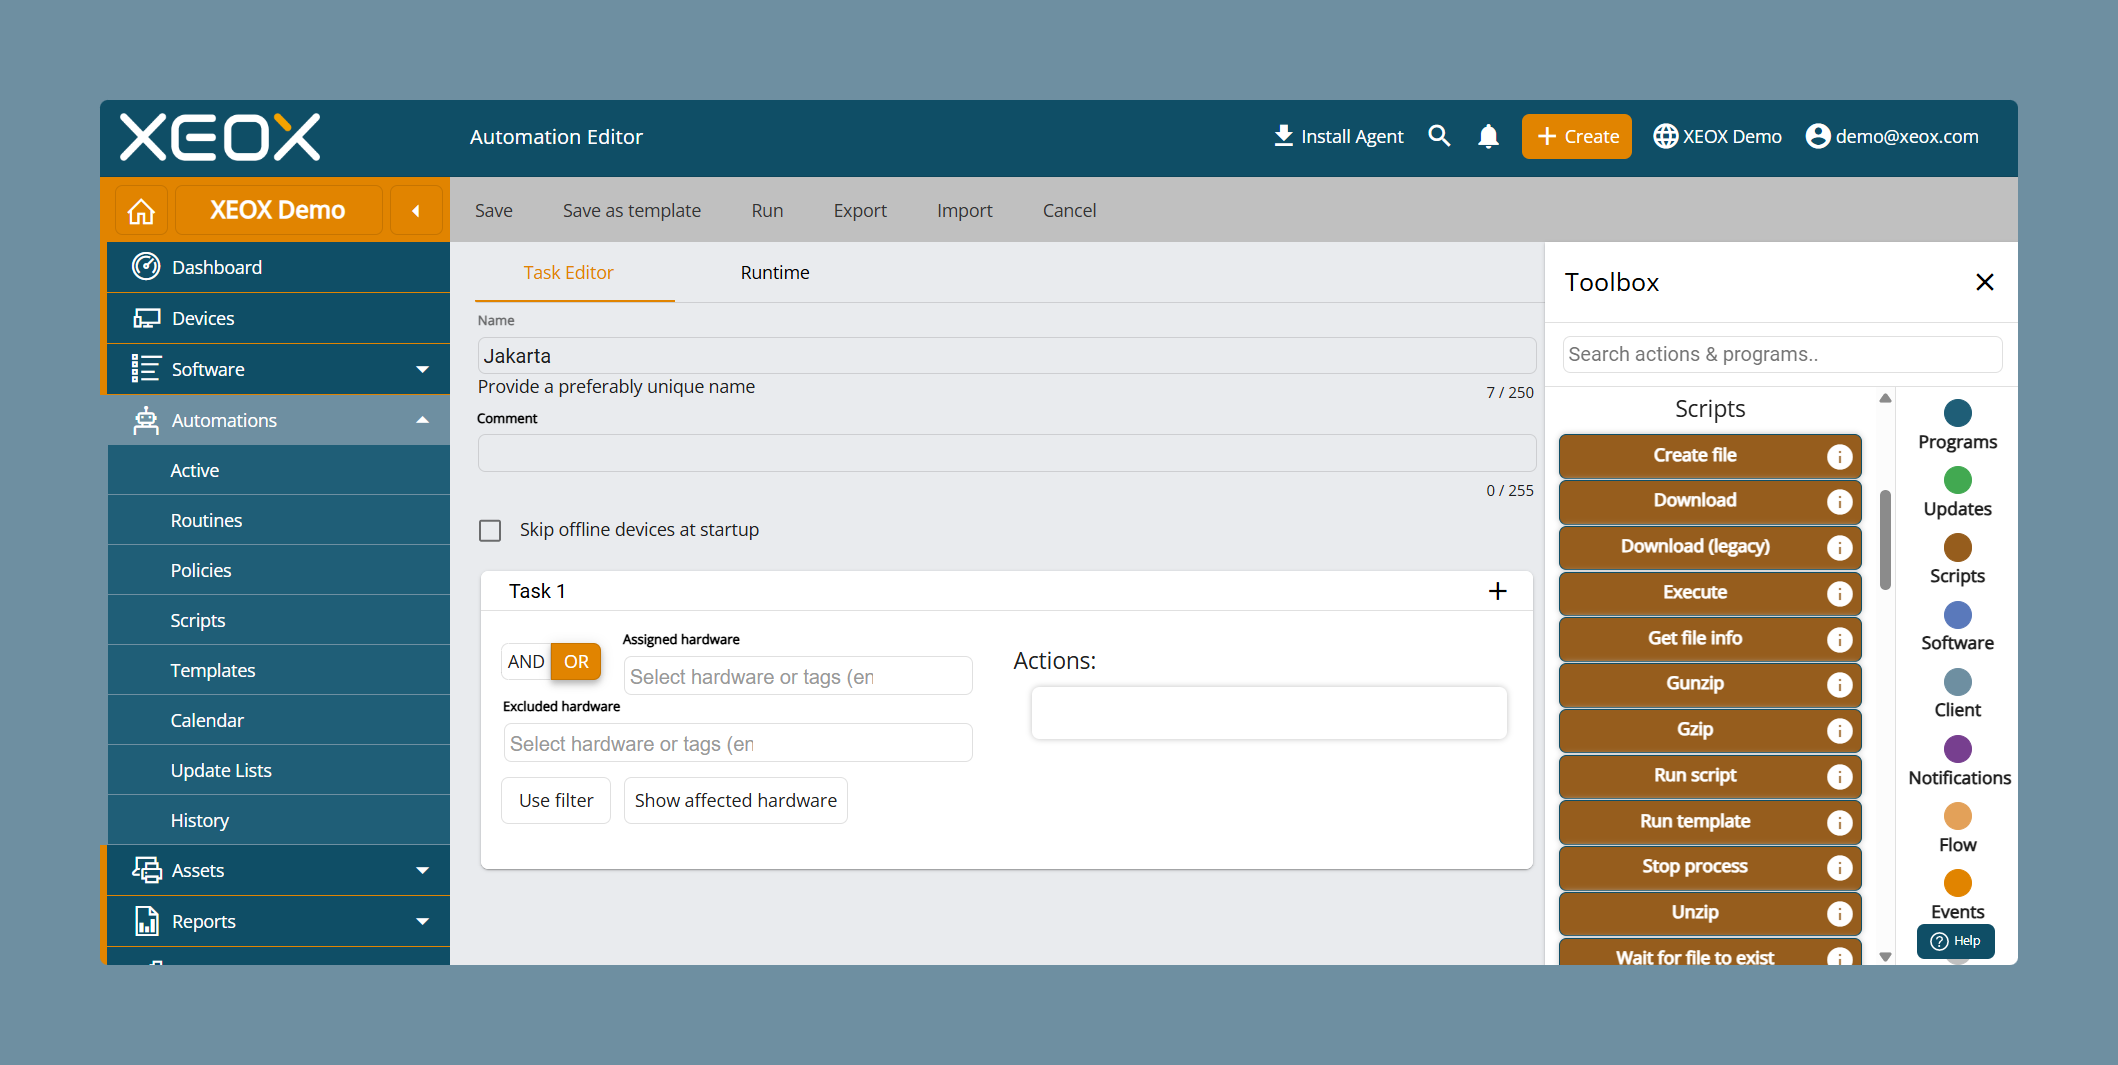This screenshot has height=1065, width=2118.
Task: Select the Notifications purple category dot
Action: [x=1957, y=749]
